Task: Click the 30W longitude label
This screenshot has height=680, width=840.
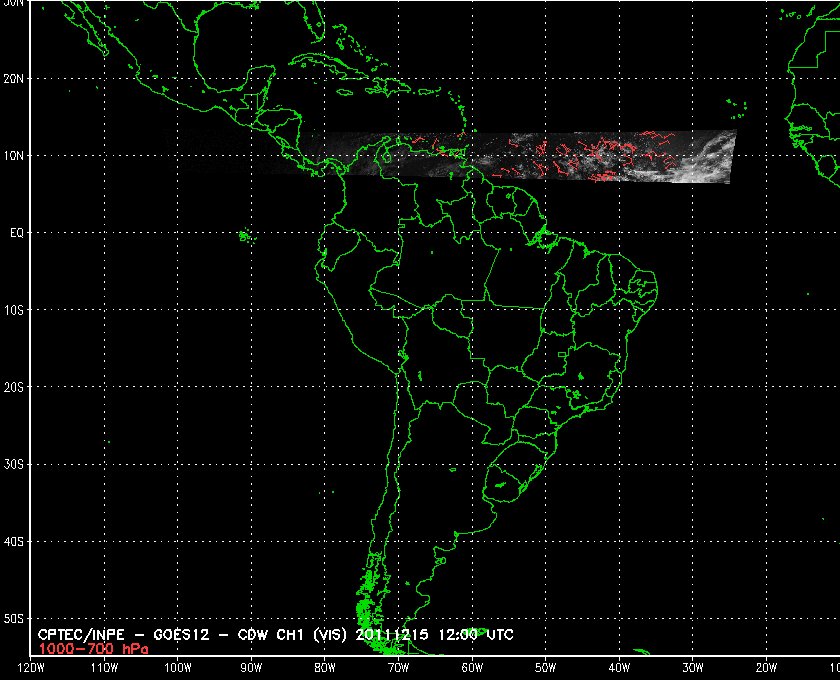Action: (x=693, y=668)
